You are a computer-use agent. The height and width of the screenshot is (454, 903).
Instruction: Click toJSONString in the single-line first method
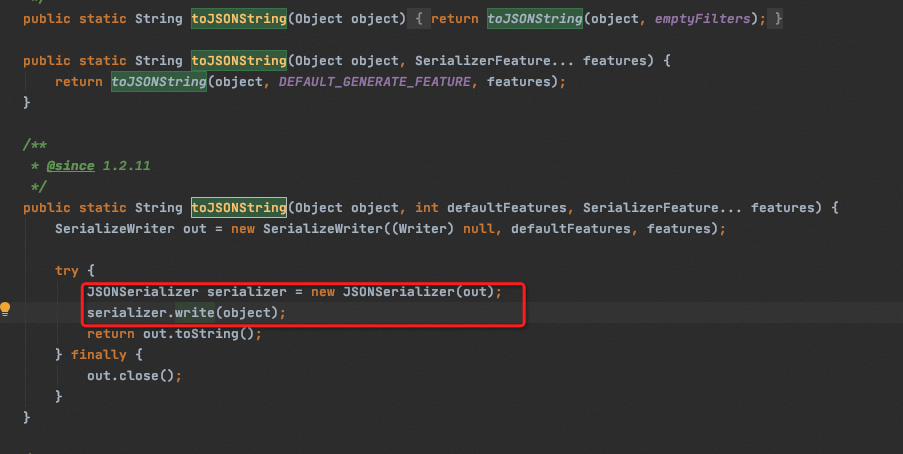(x=239, y=19)
